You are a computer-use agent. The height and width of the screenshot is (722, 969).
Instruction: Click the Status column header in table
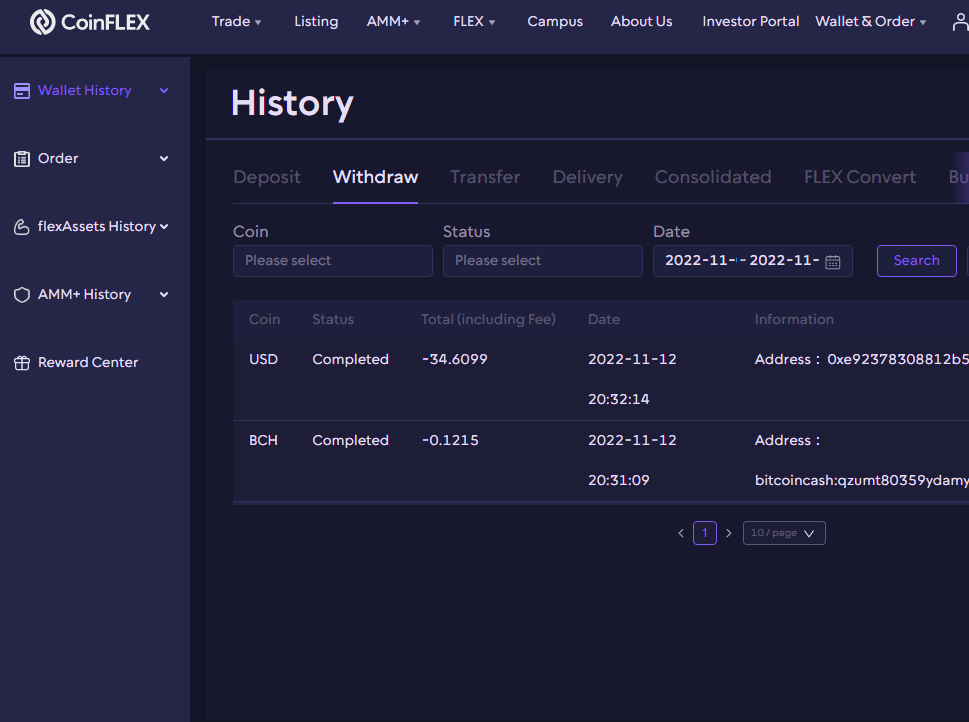point(333,320)
